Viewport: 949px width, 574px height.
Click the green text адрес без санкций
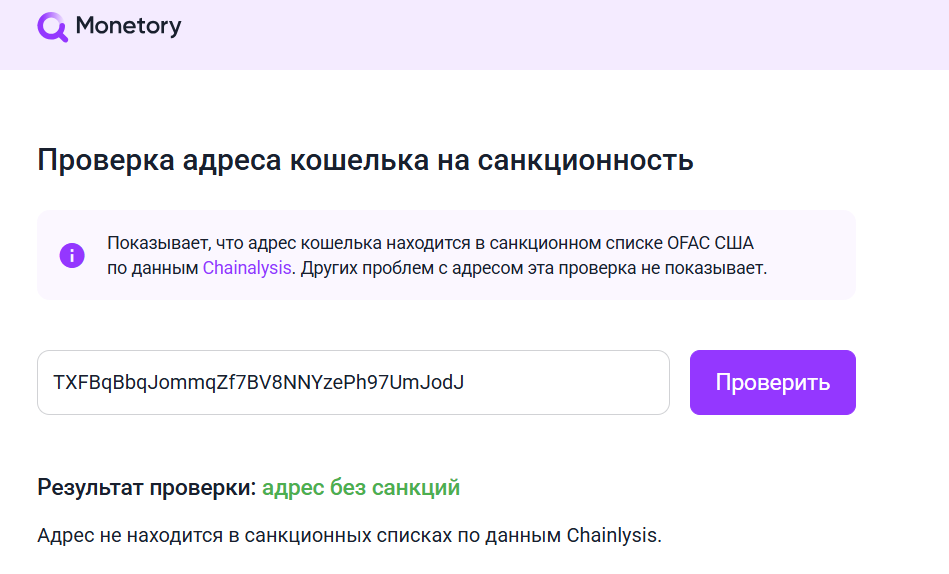(x=361, y=487)
